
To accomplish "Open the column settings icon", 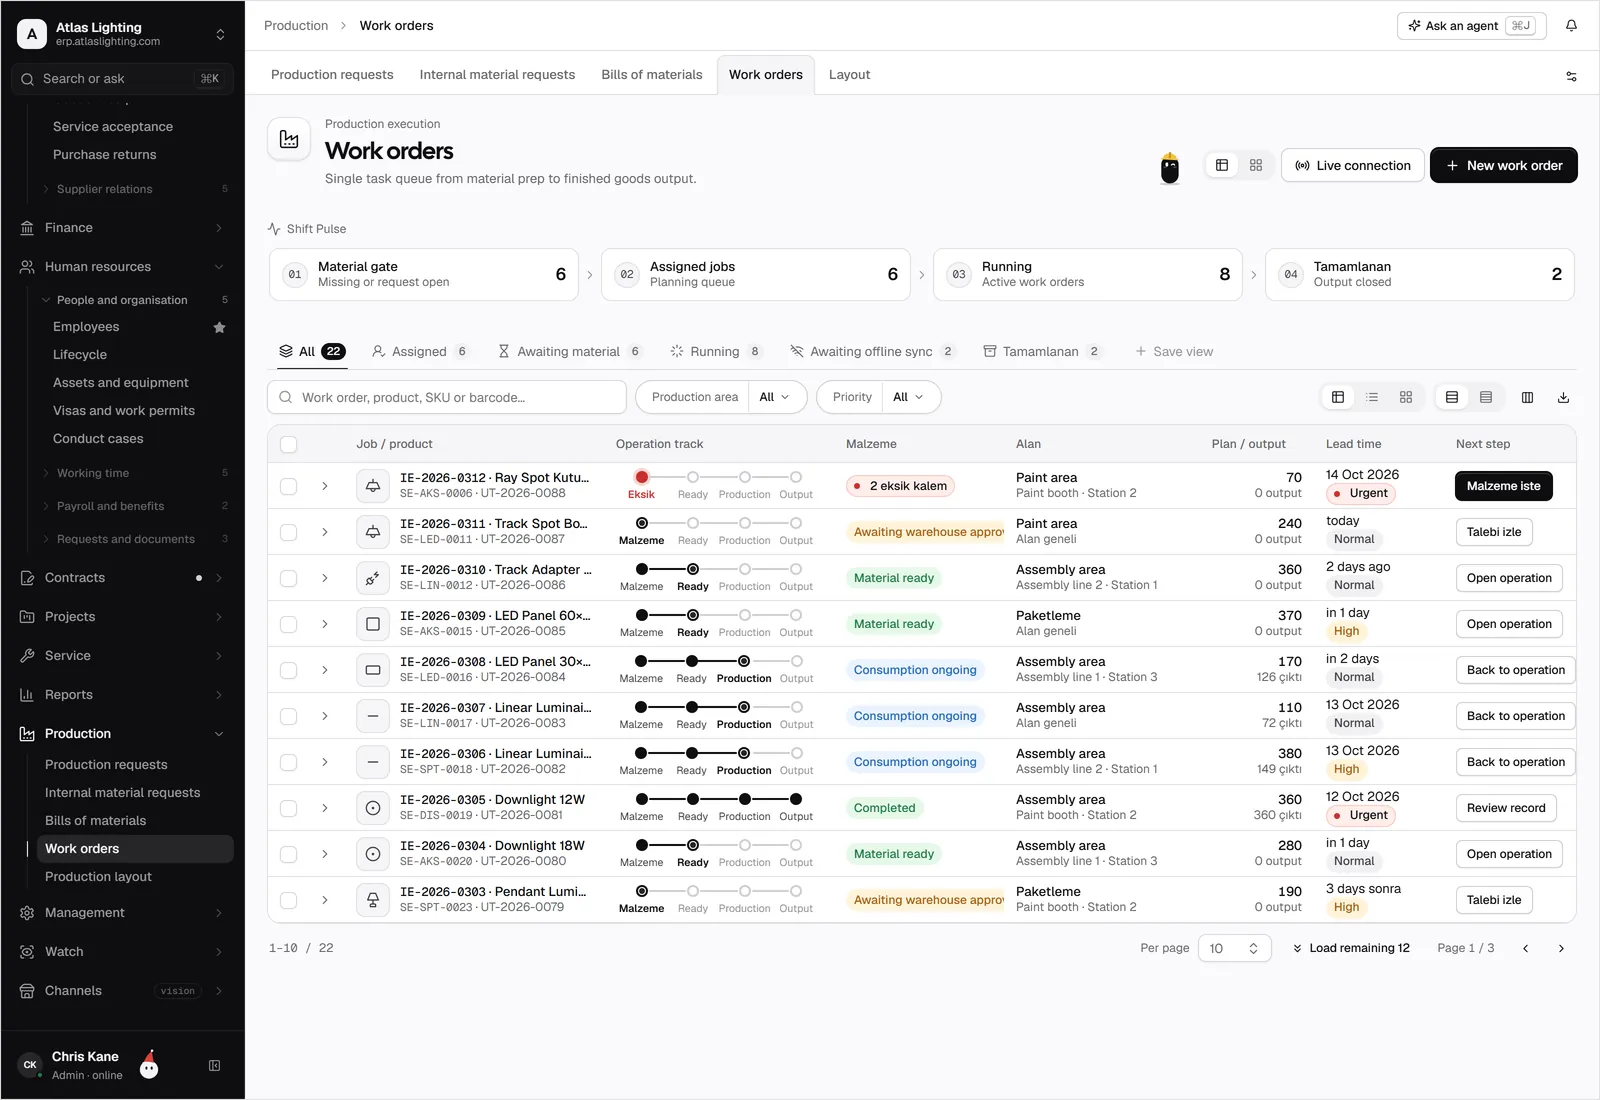I will (x=1527, y=398).
